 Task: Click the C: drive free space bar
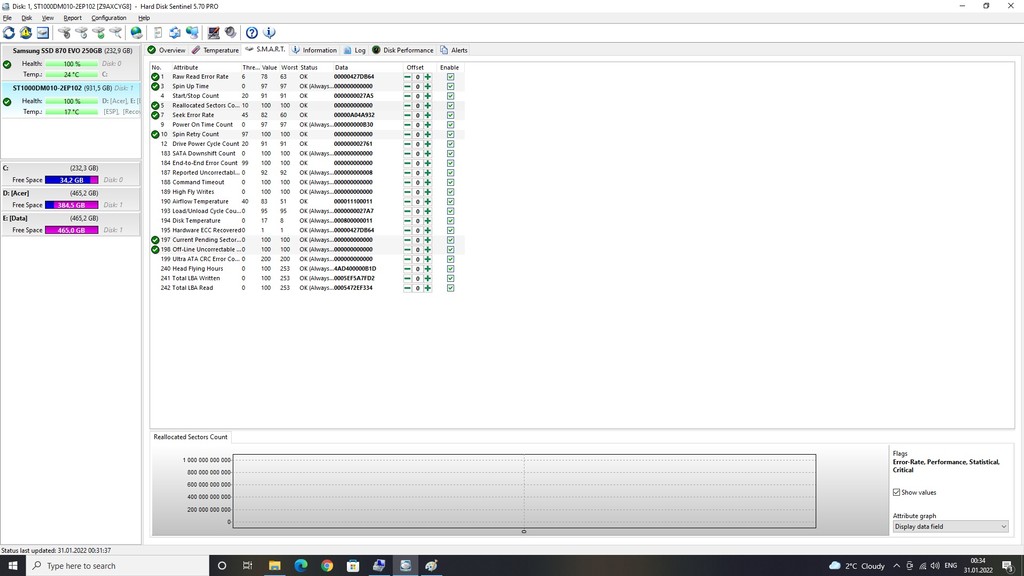pyautogui.click(x=72, y=180)
